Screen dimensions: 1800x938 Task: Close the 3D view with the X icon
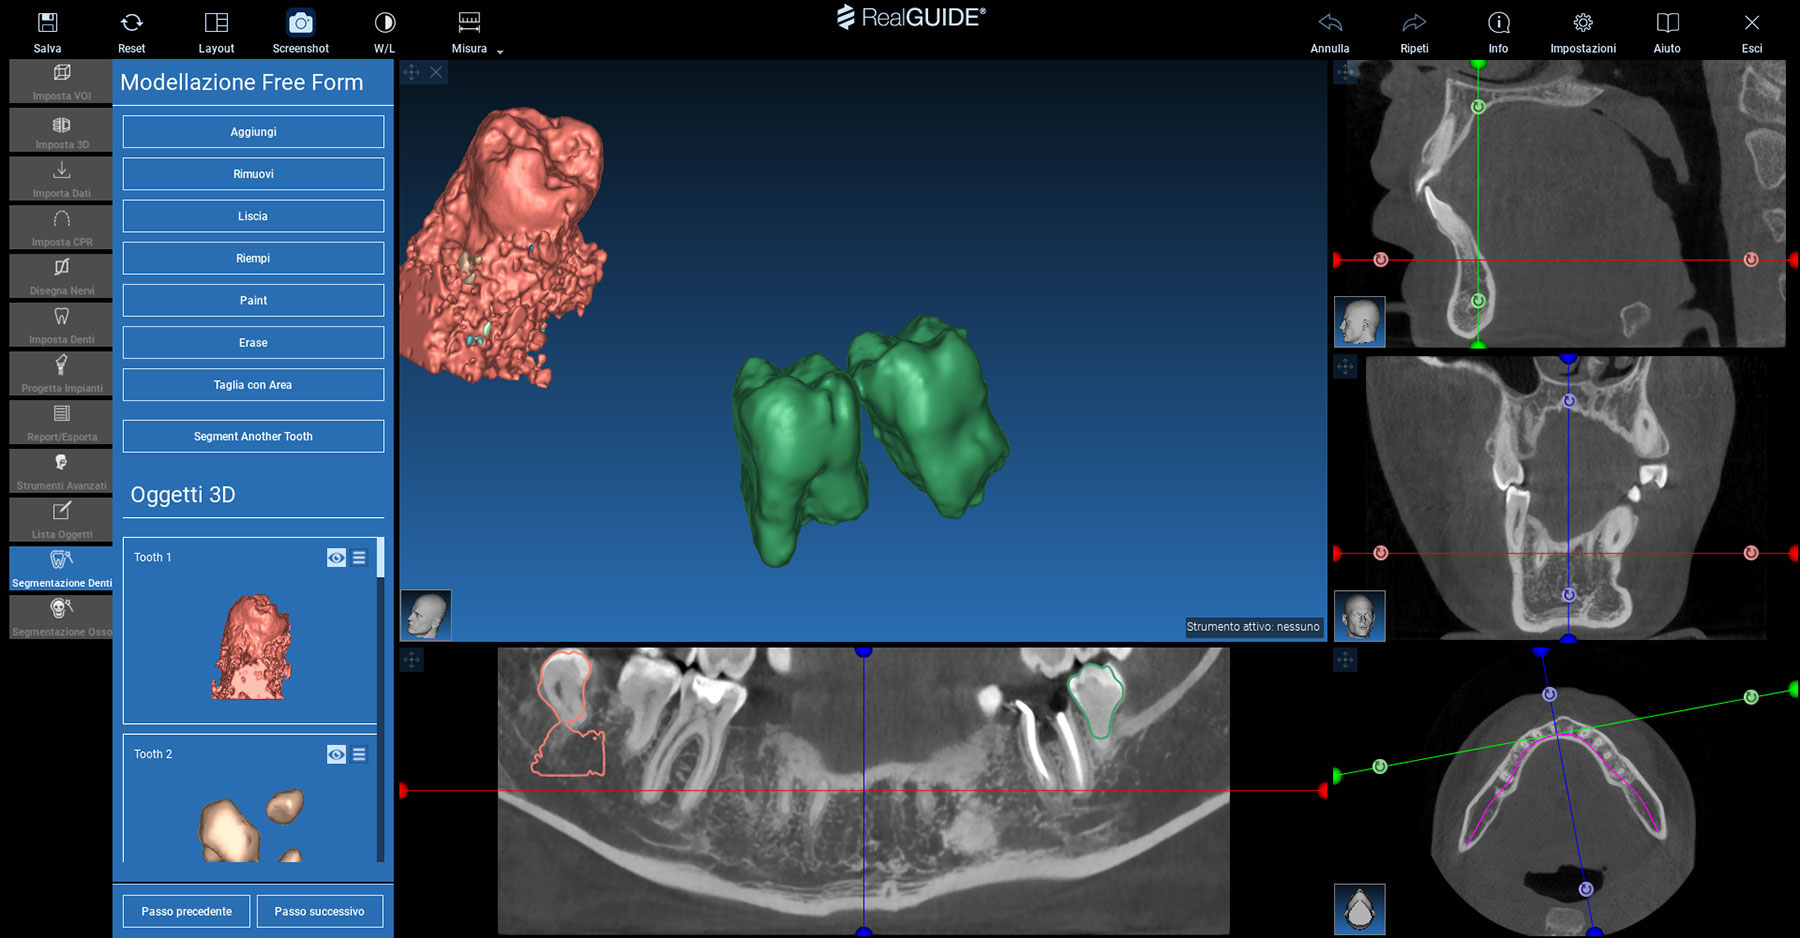pos(436,72)
